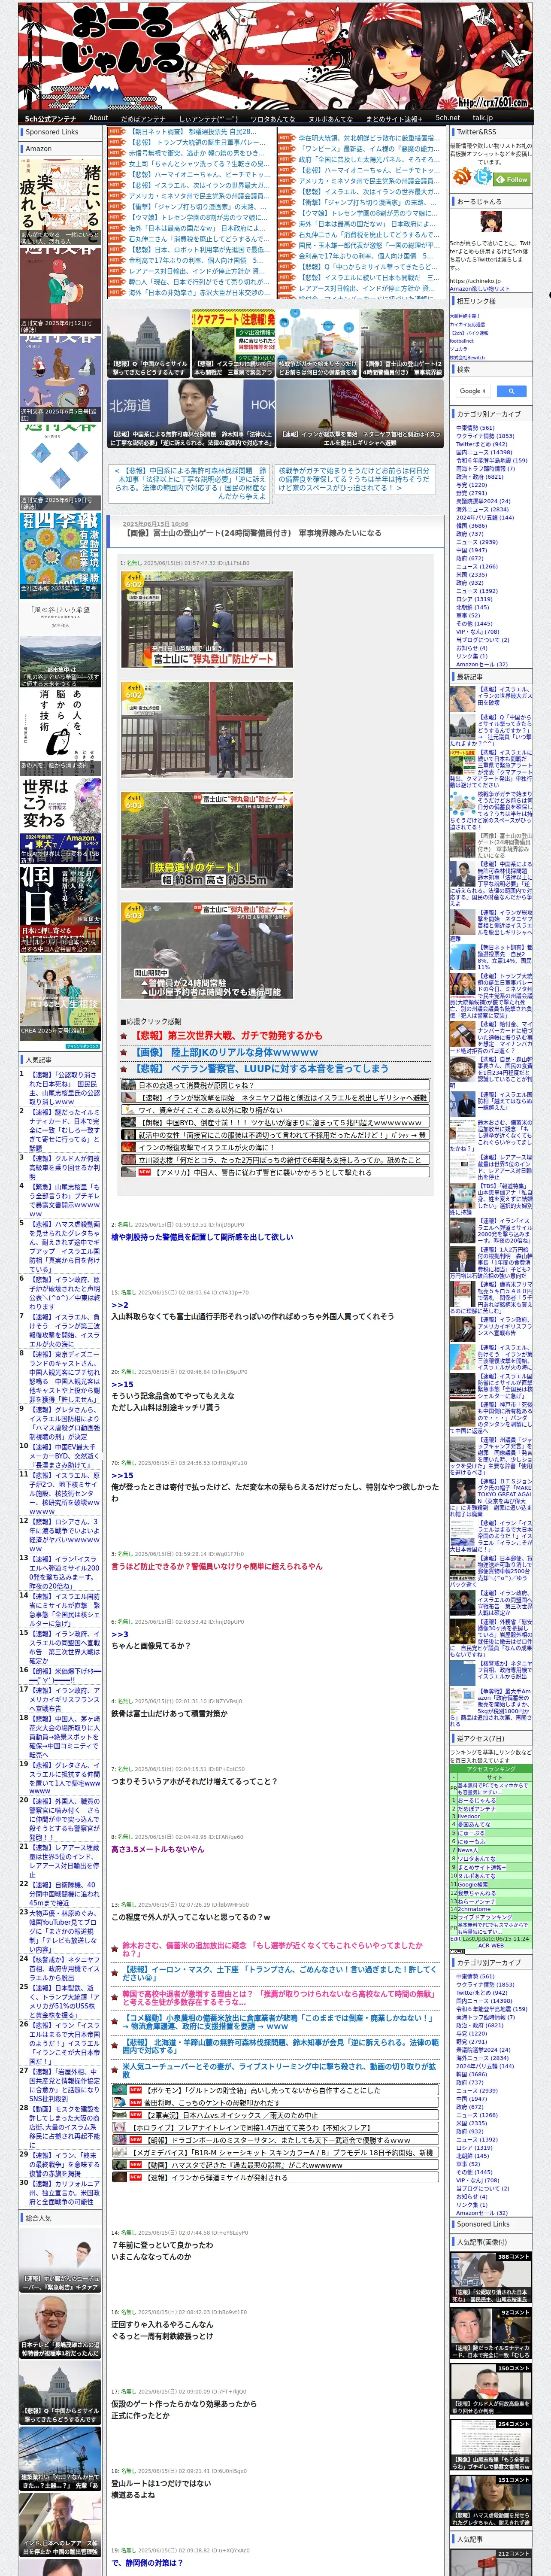Screen dimensions: 551x2576
Task: Open the Diet building thumbnail for 中国からミサイル
Action: 148,344
